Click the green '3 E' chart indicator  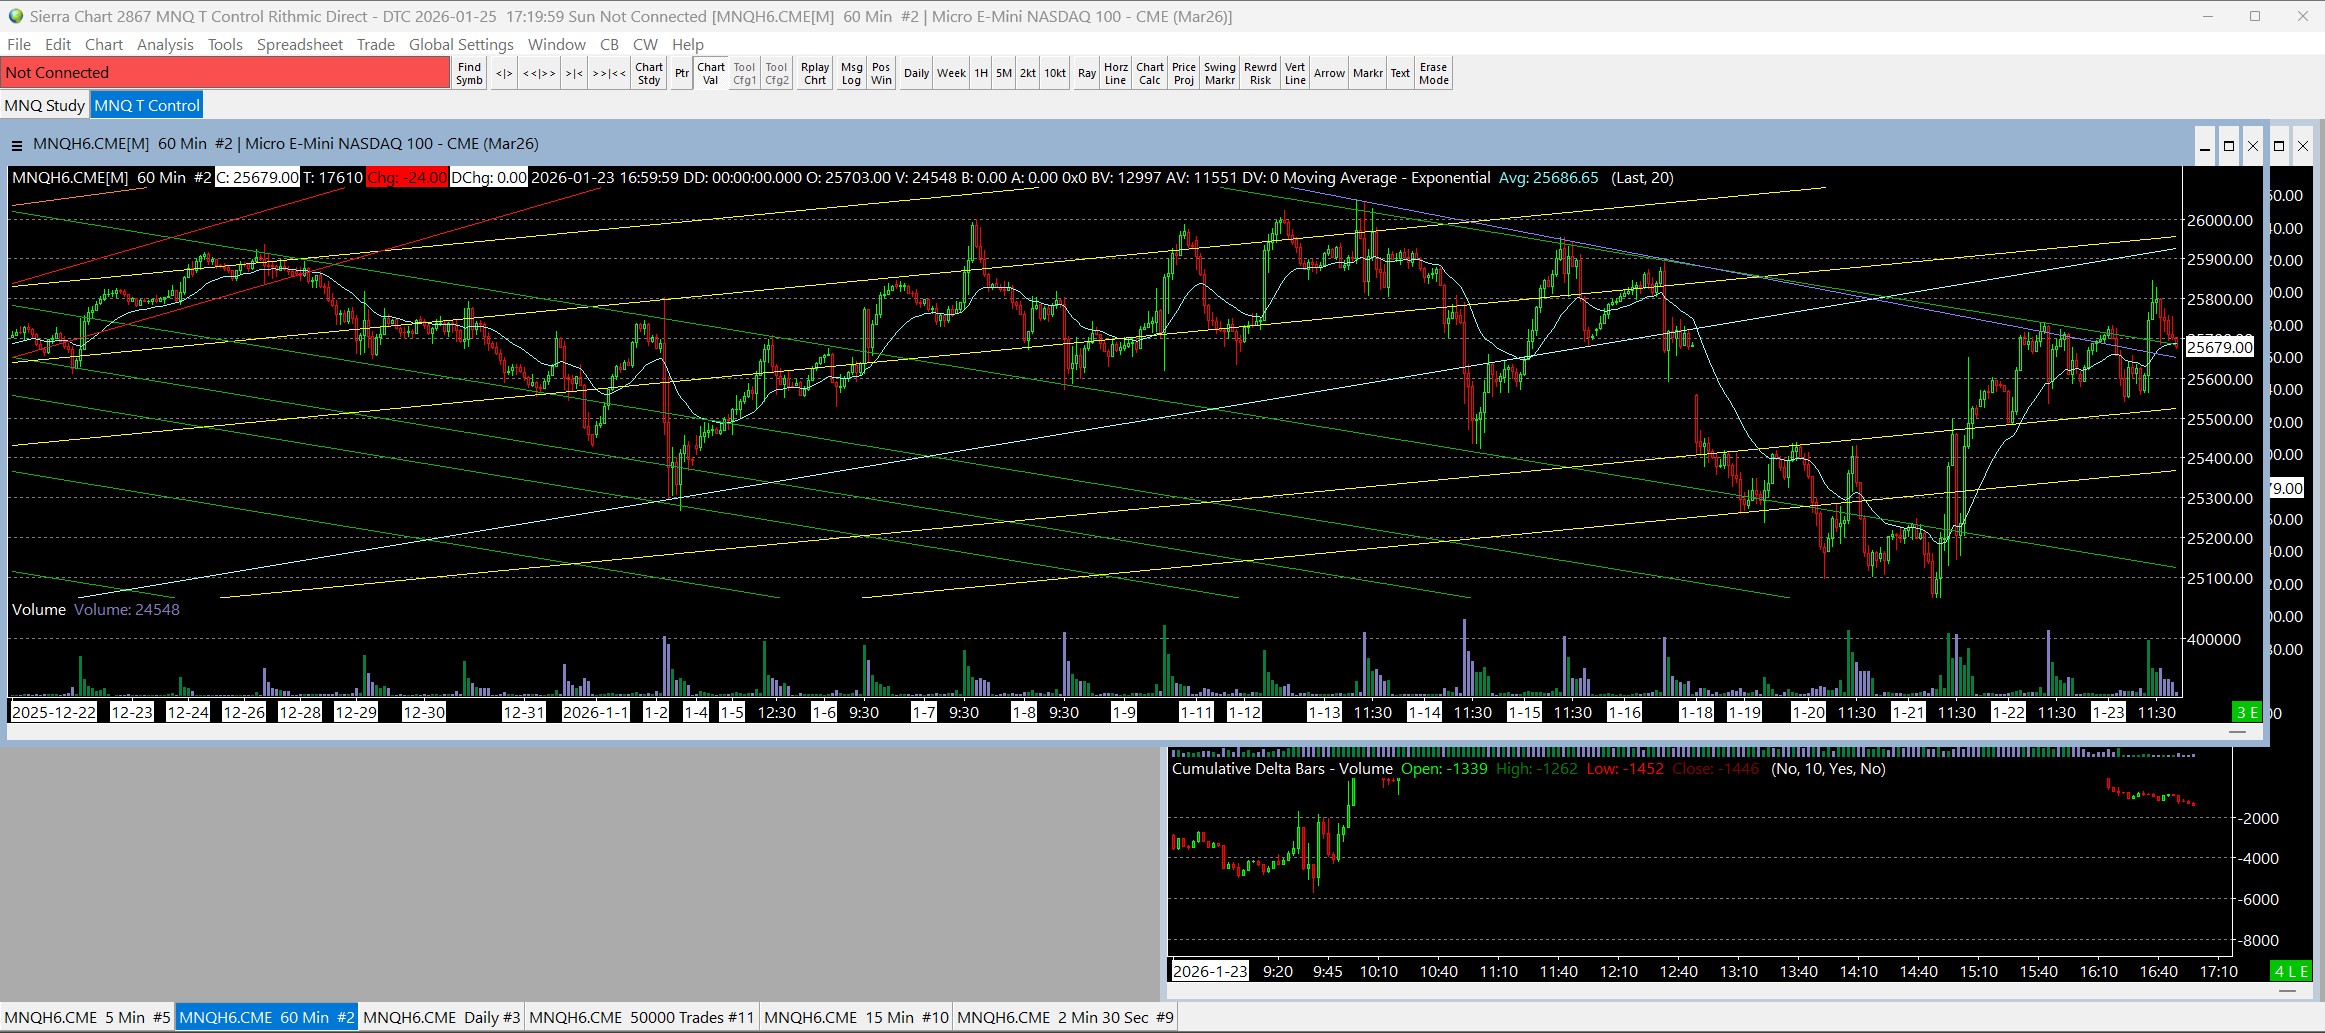2247,712
